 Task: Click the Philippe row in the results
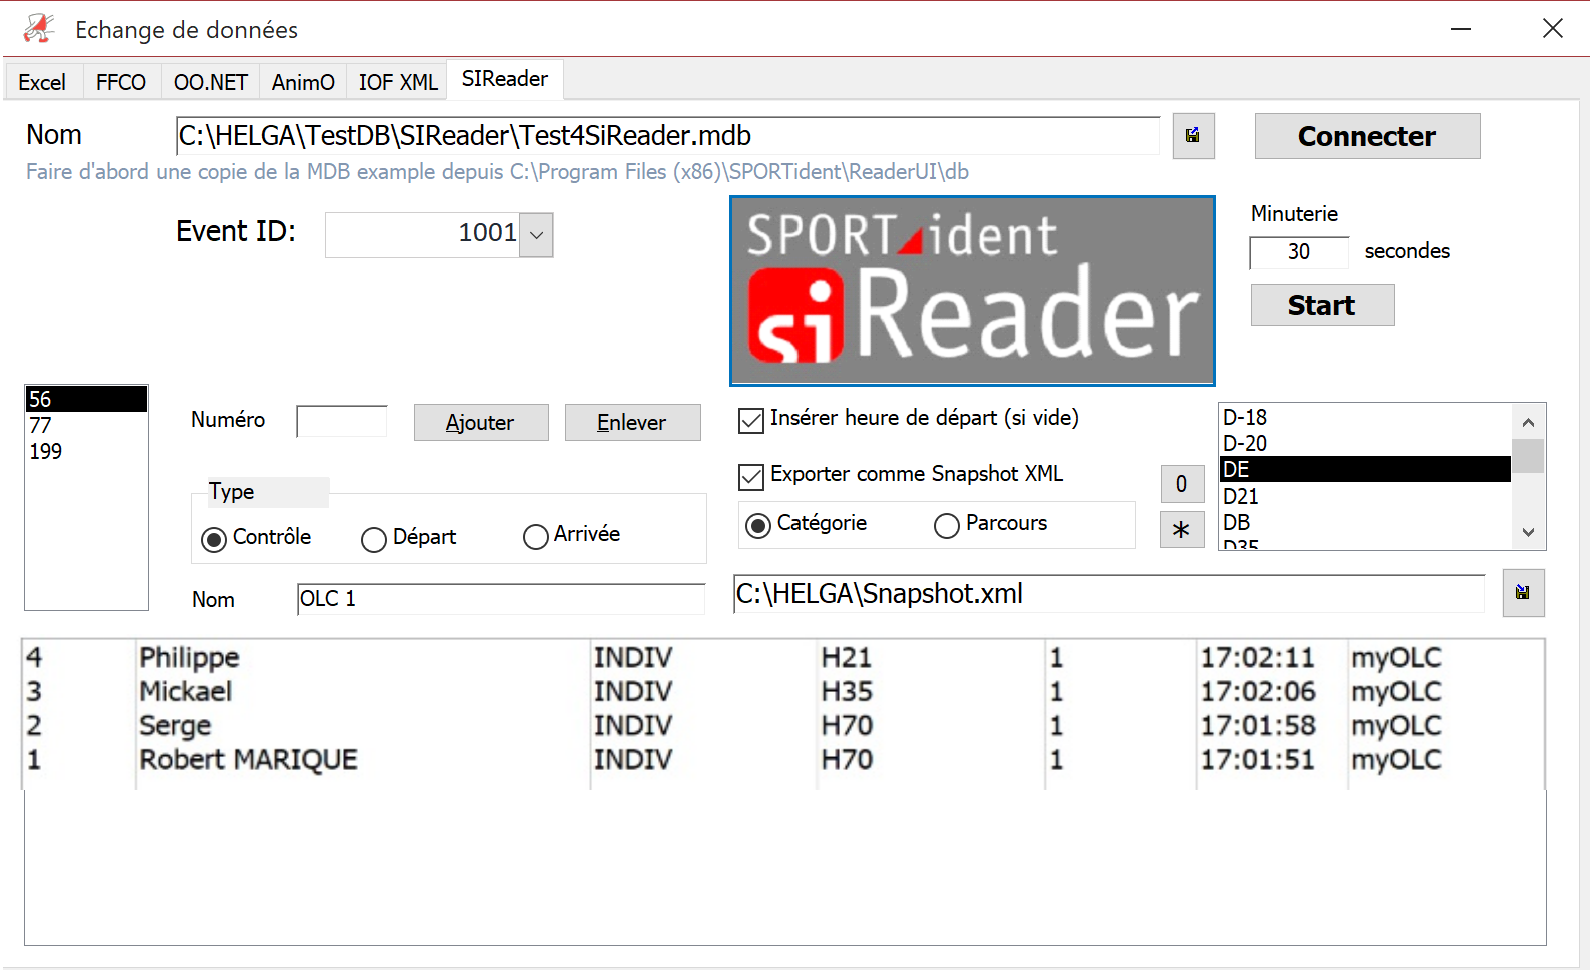coord(784,658)
